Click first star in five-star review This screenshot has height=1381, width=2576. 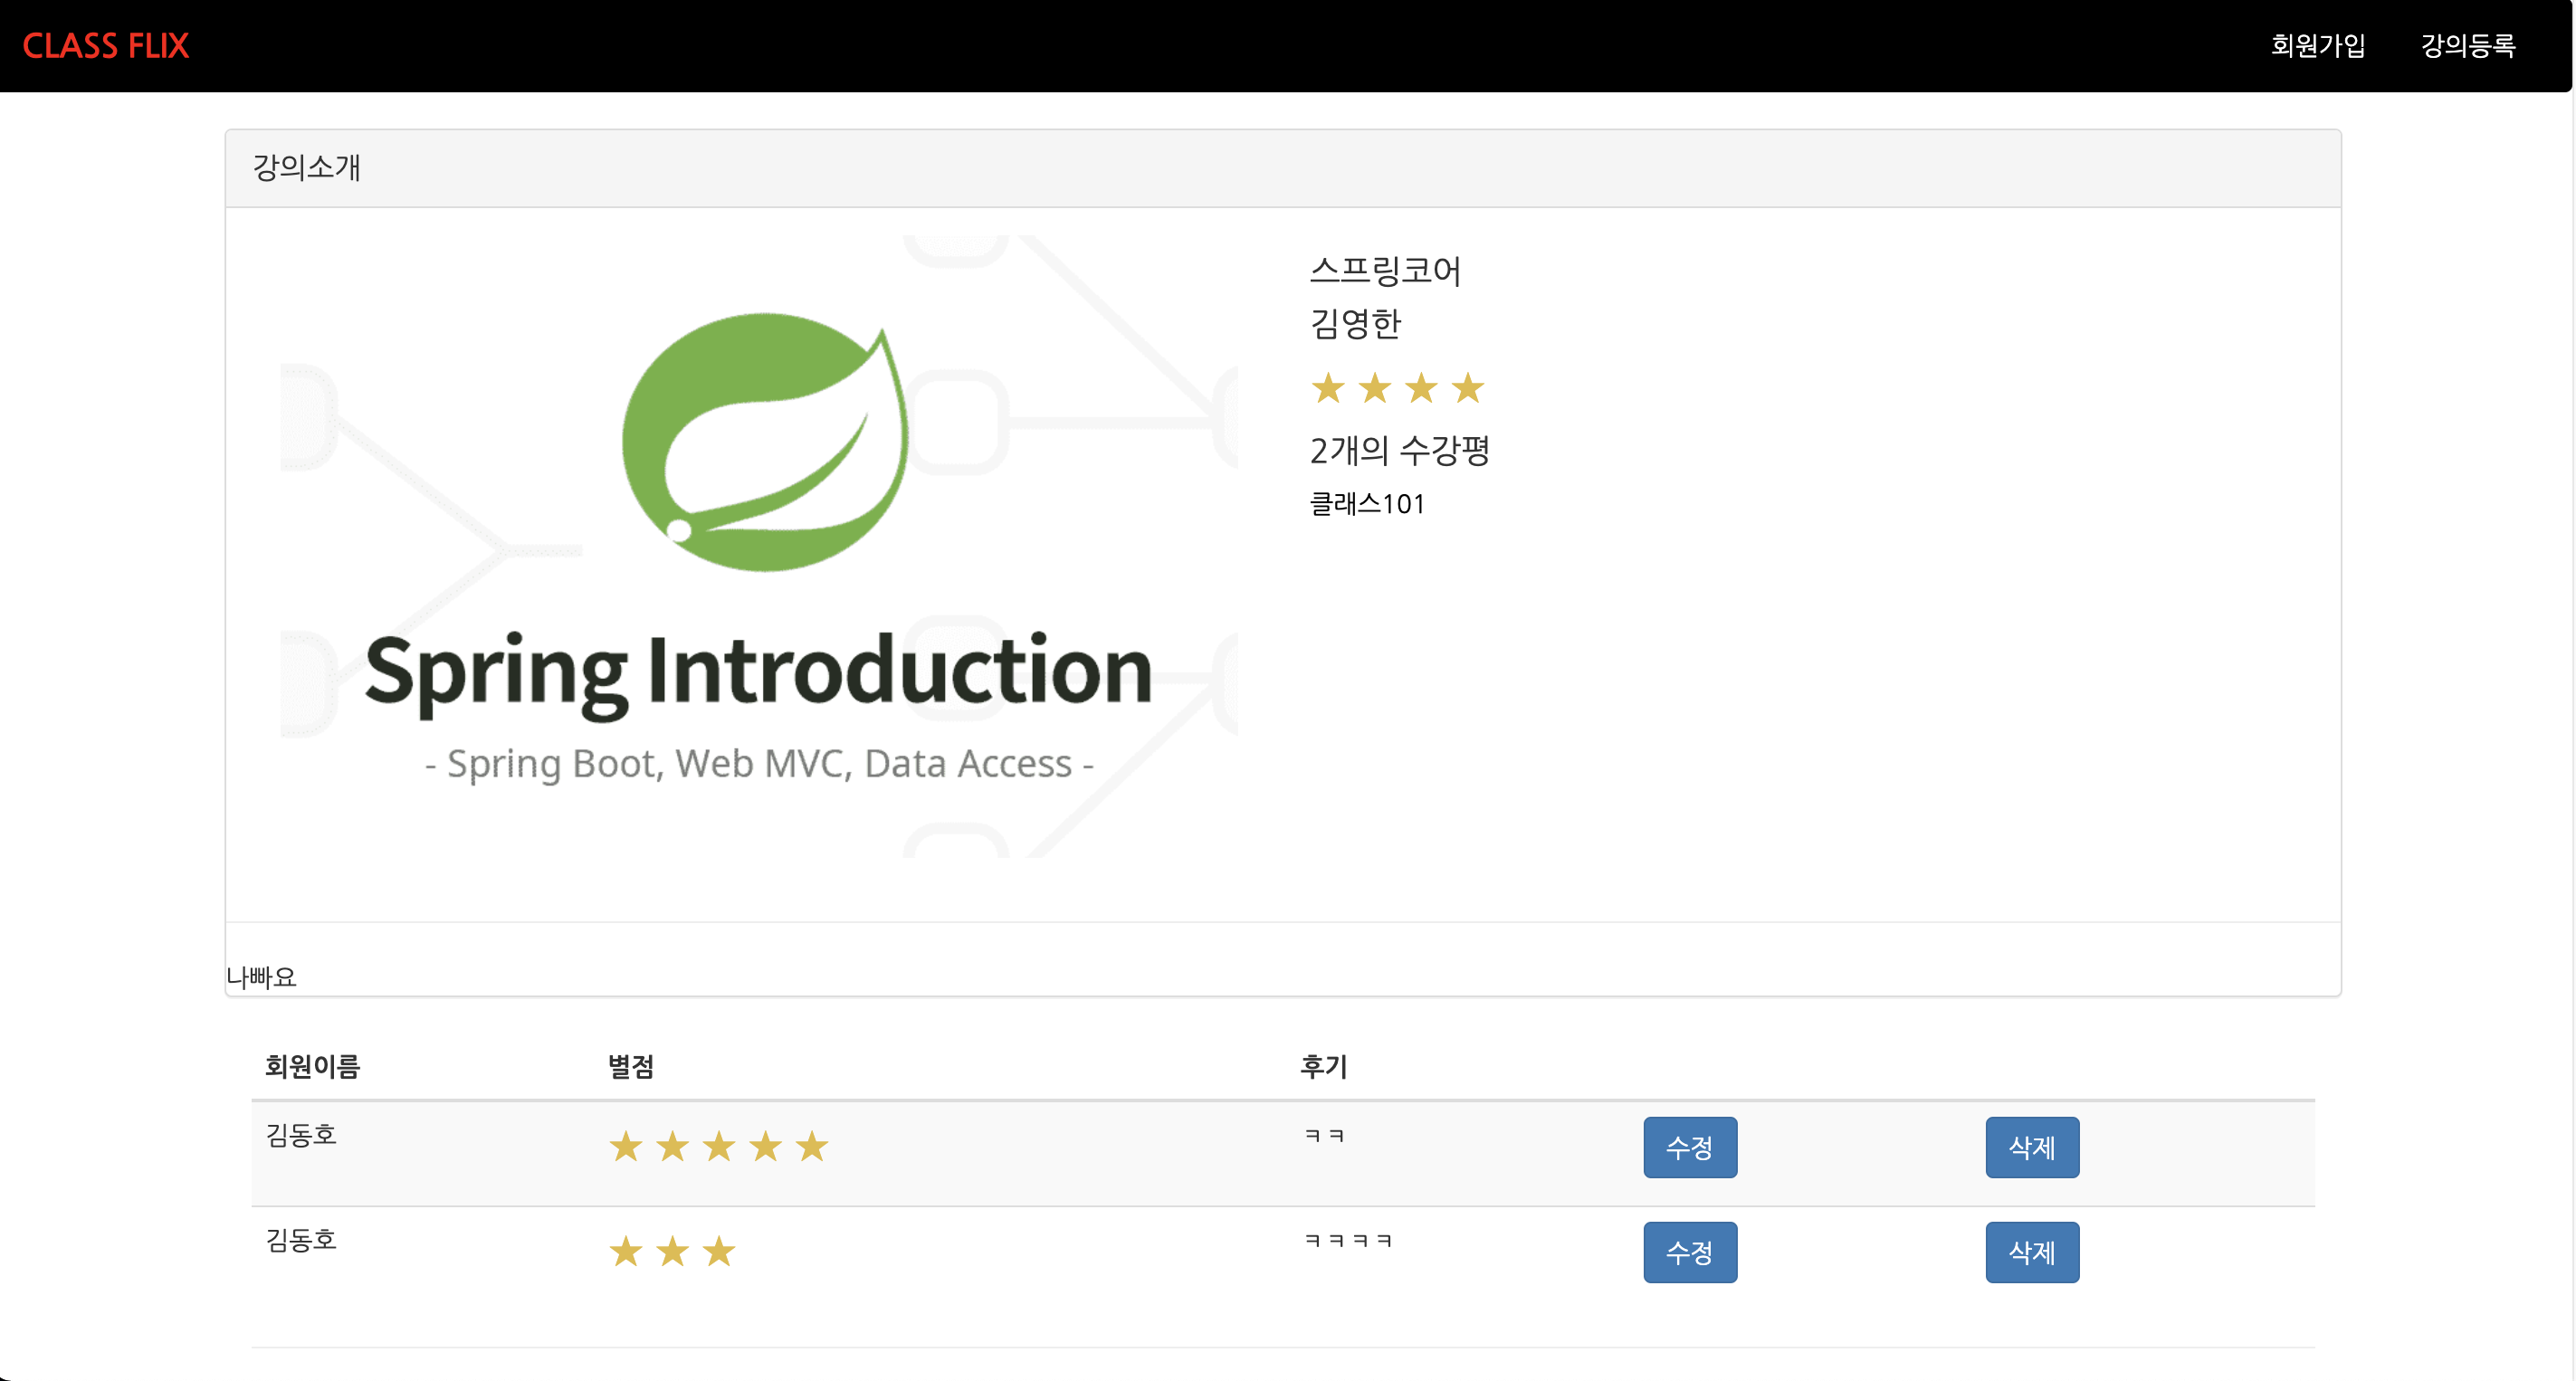coord(626,1147)
